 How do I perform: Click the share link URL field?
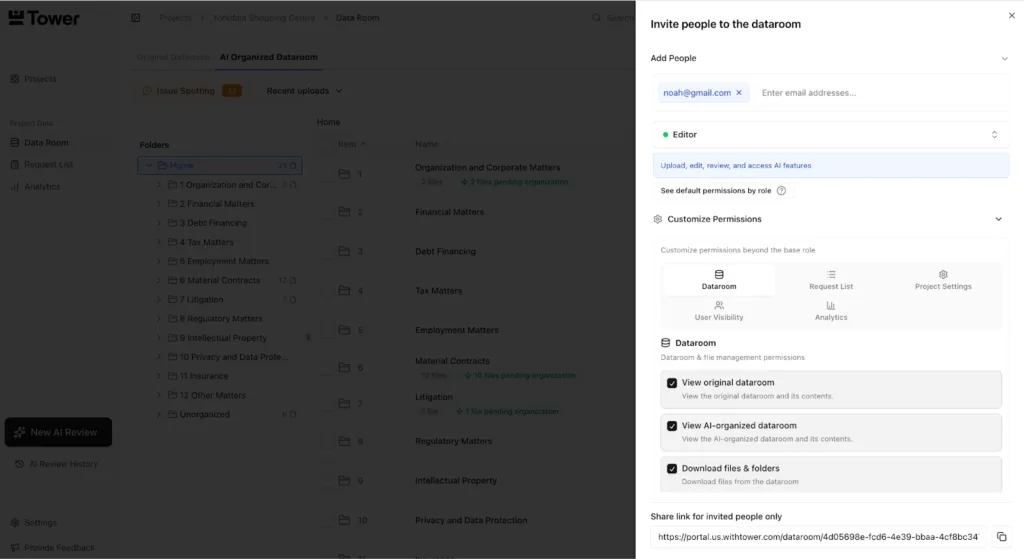pyautogui.click(x=818, y=537)
